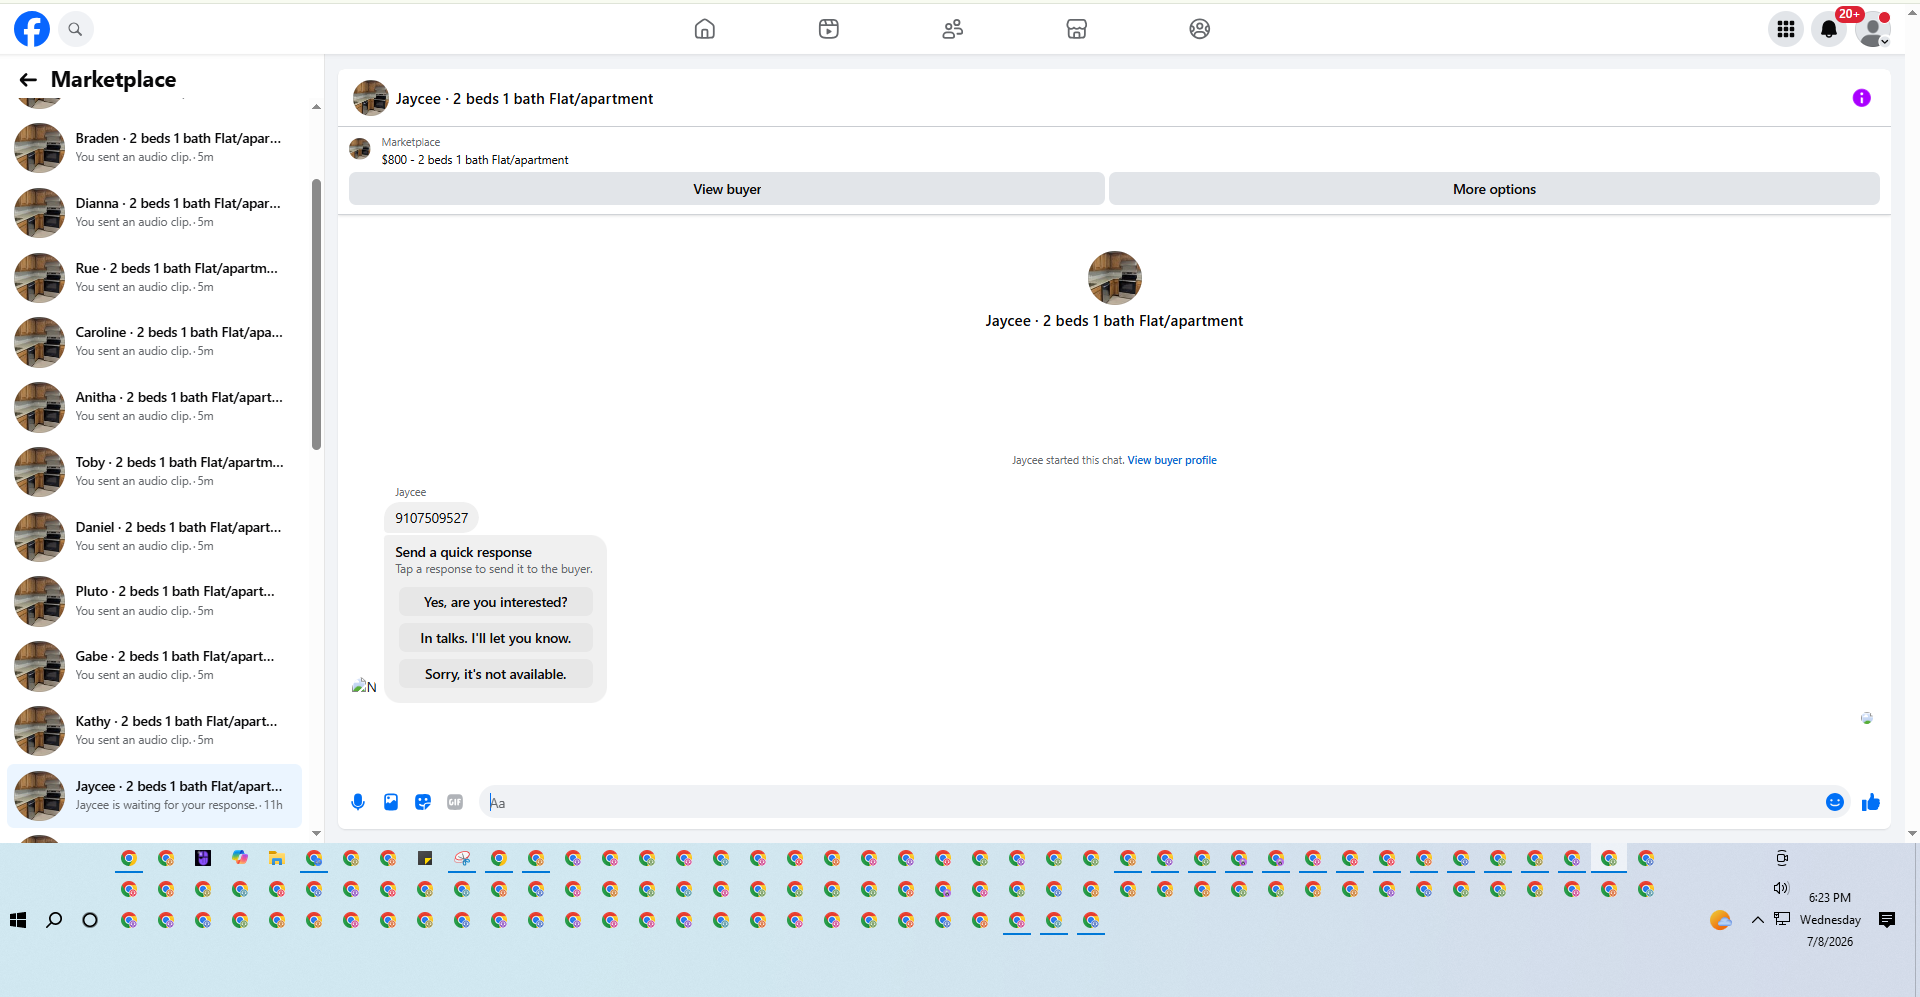Send quick response 'In talks. I'll let you know.'
1920x997 pixels.
[496, 638]
